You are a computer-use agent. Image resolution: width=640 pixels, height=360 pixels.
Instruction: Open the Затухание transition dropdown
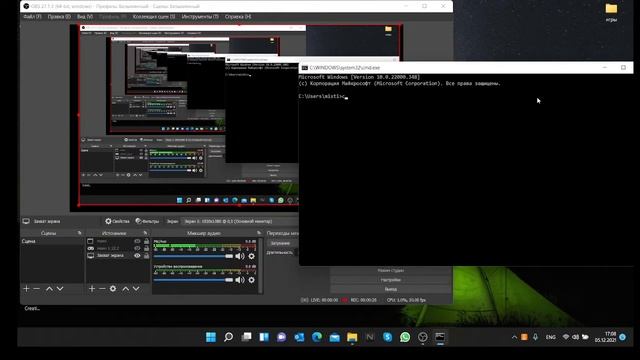click(x=283, y=243)
